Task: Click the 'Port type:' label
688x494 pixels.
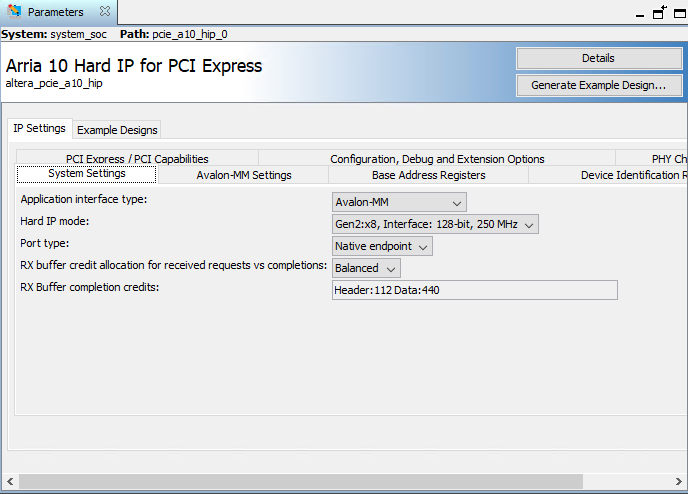Action: coord(44,243)
